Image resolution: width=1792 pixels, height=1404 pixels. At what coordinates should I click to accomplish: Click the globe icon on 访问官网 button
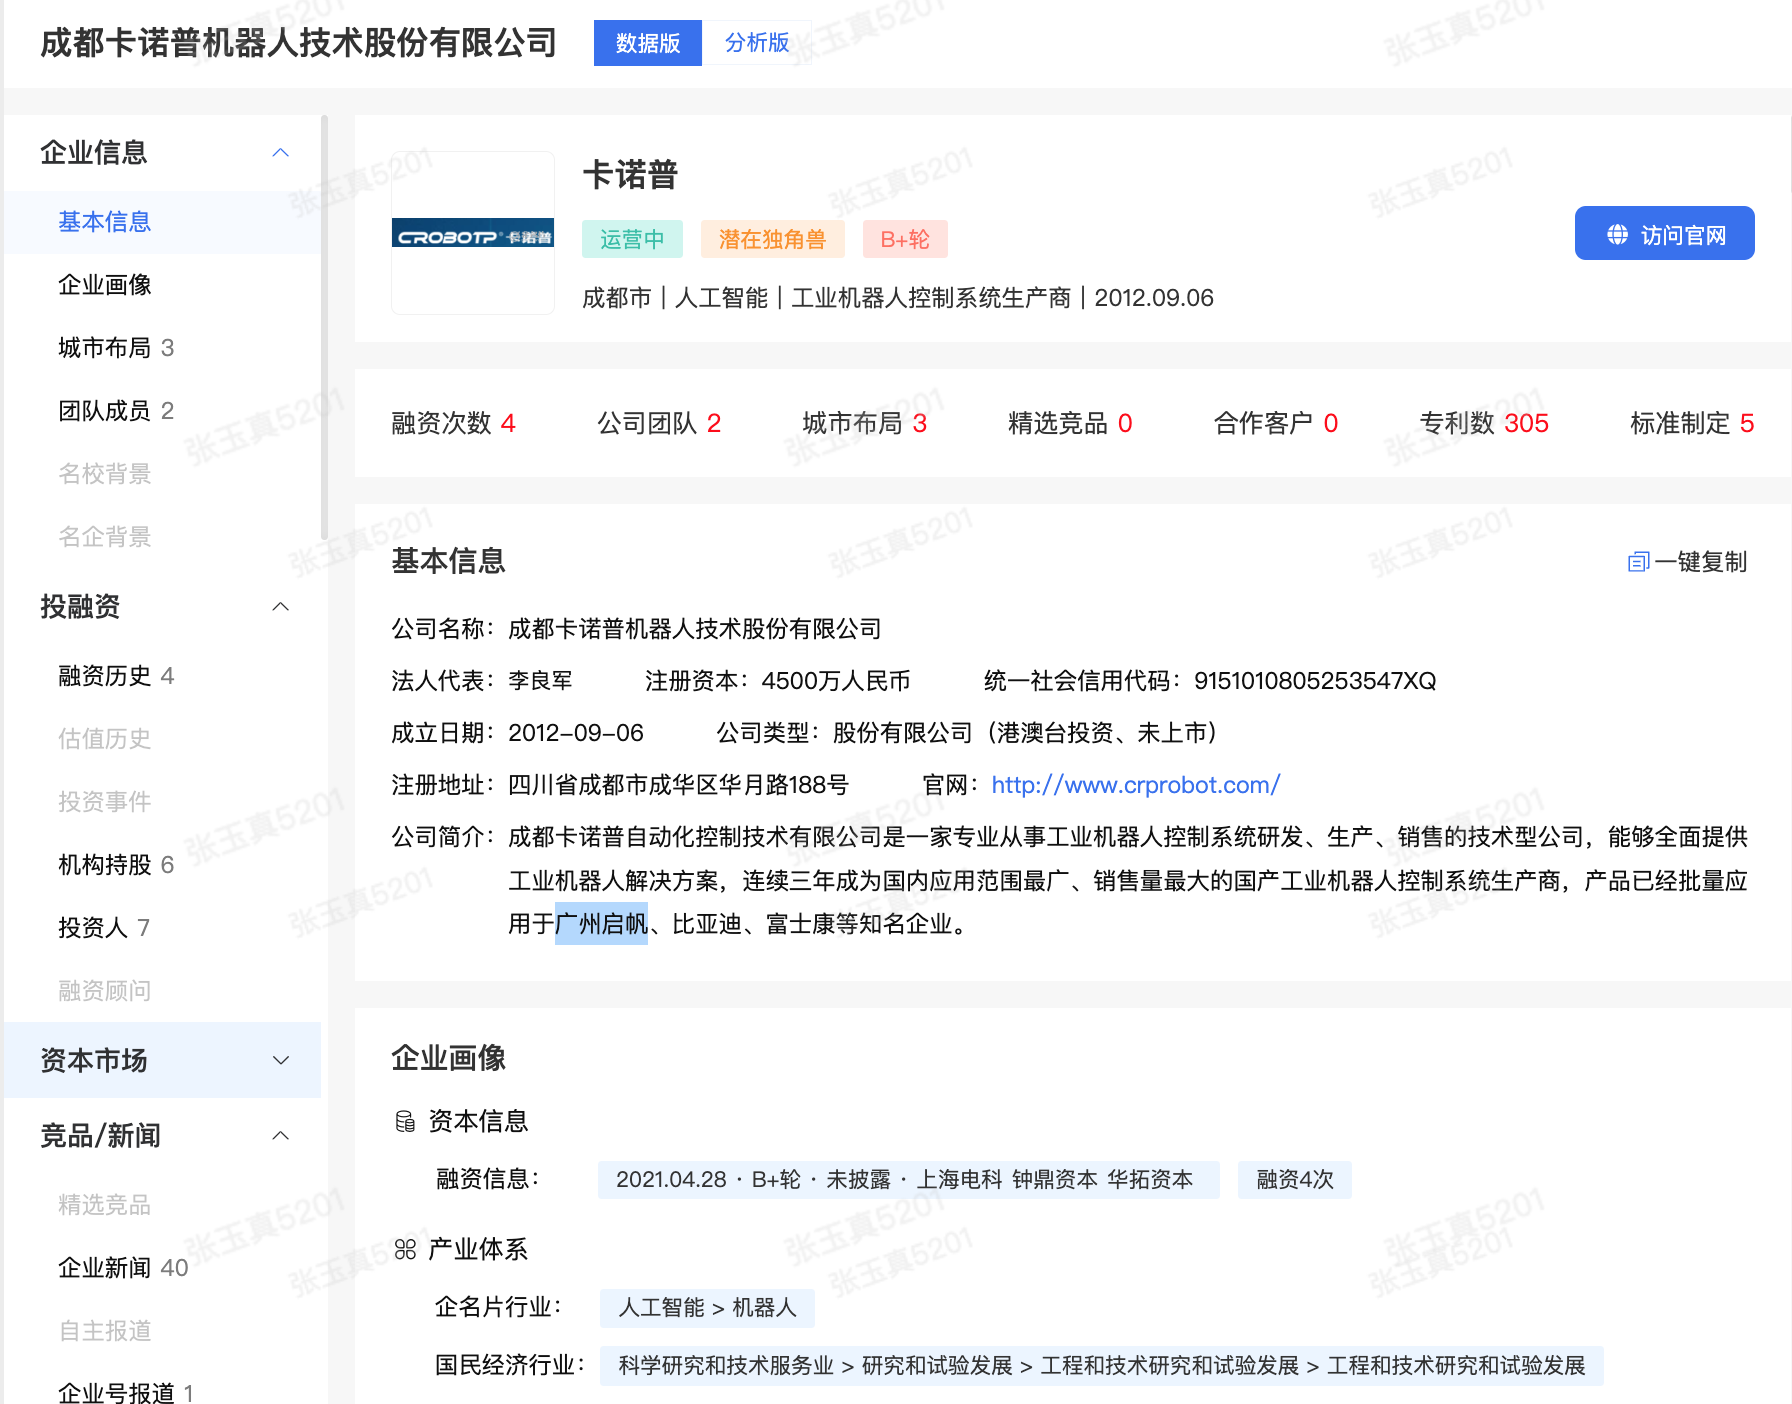pyautogui.click(x=1617, y=235)
